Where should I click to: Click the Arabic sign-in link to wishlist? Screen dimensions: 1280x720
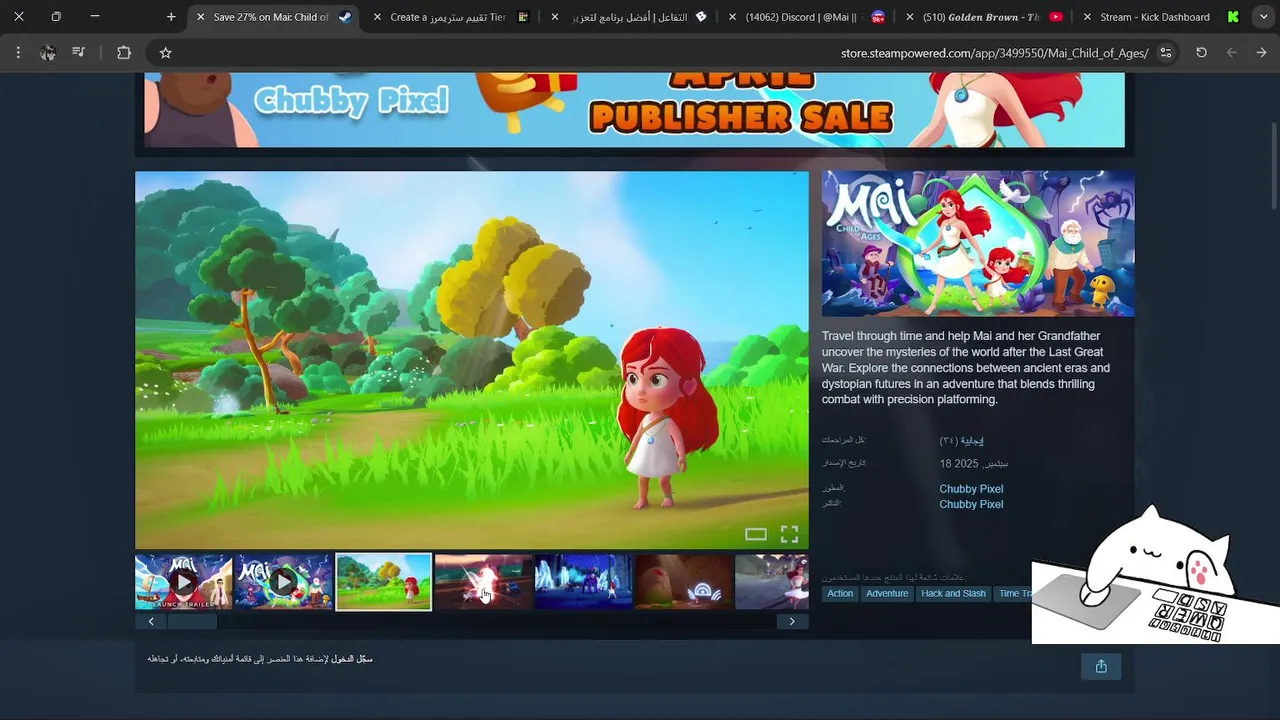pos(352,658)
